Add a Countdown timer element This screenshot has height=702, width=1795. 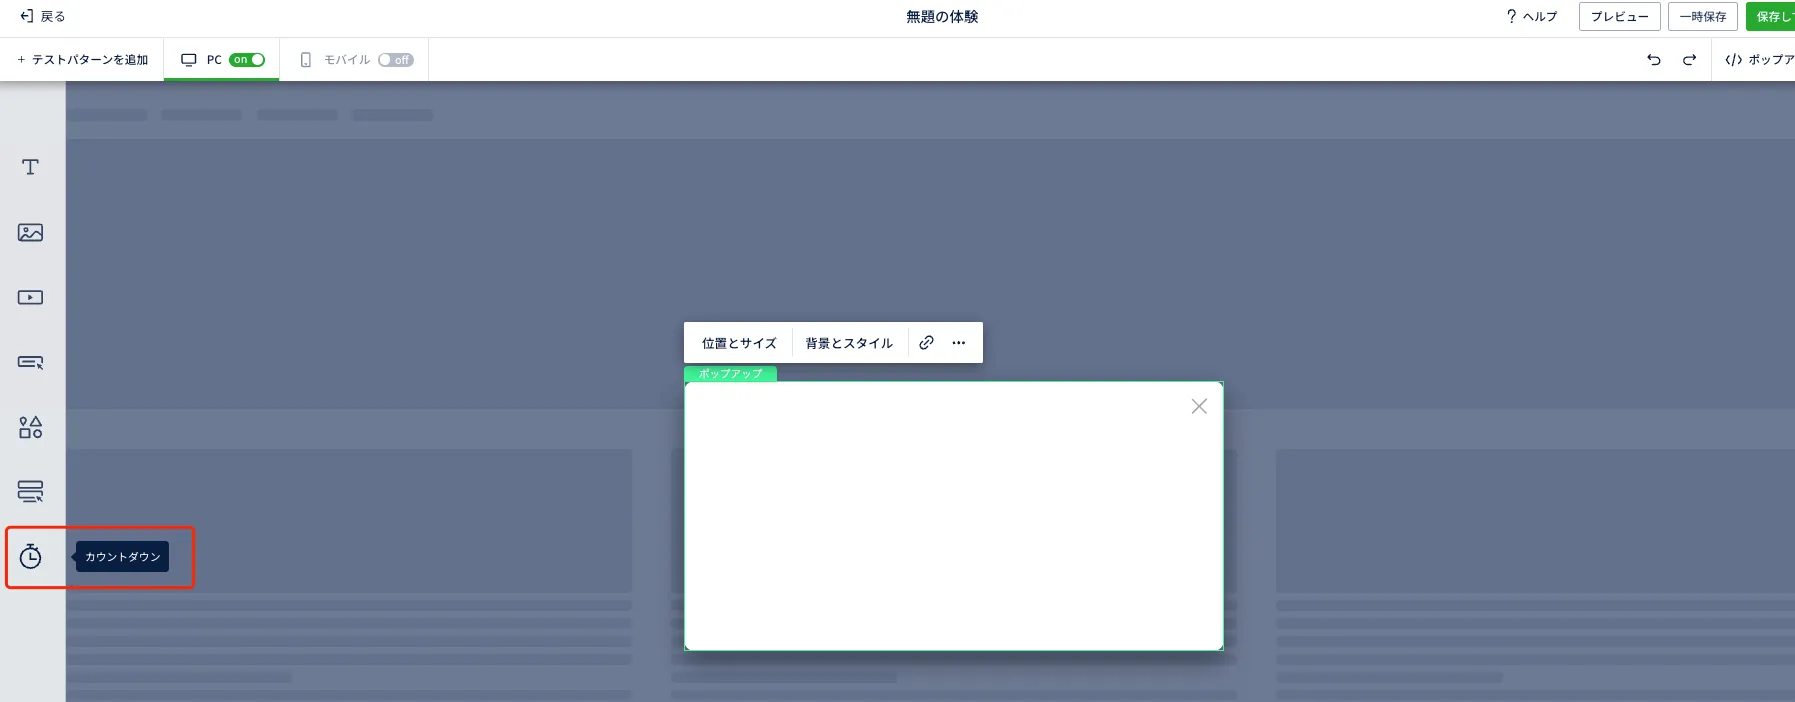pos(31,557)
